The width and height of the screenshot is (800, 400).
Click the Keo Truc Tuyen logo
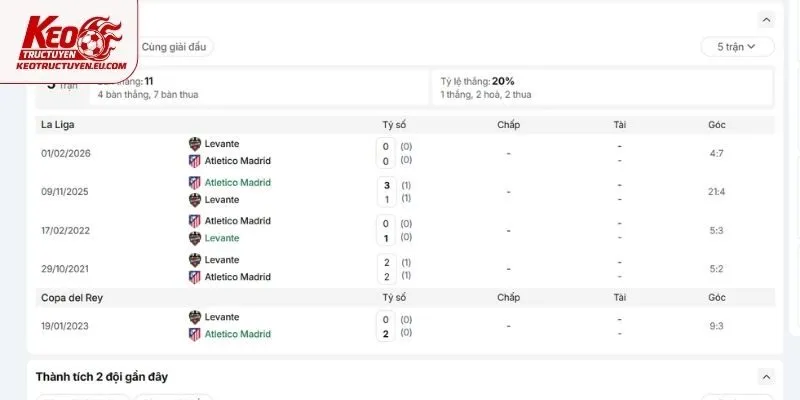click(x=69, y=41)
